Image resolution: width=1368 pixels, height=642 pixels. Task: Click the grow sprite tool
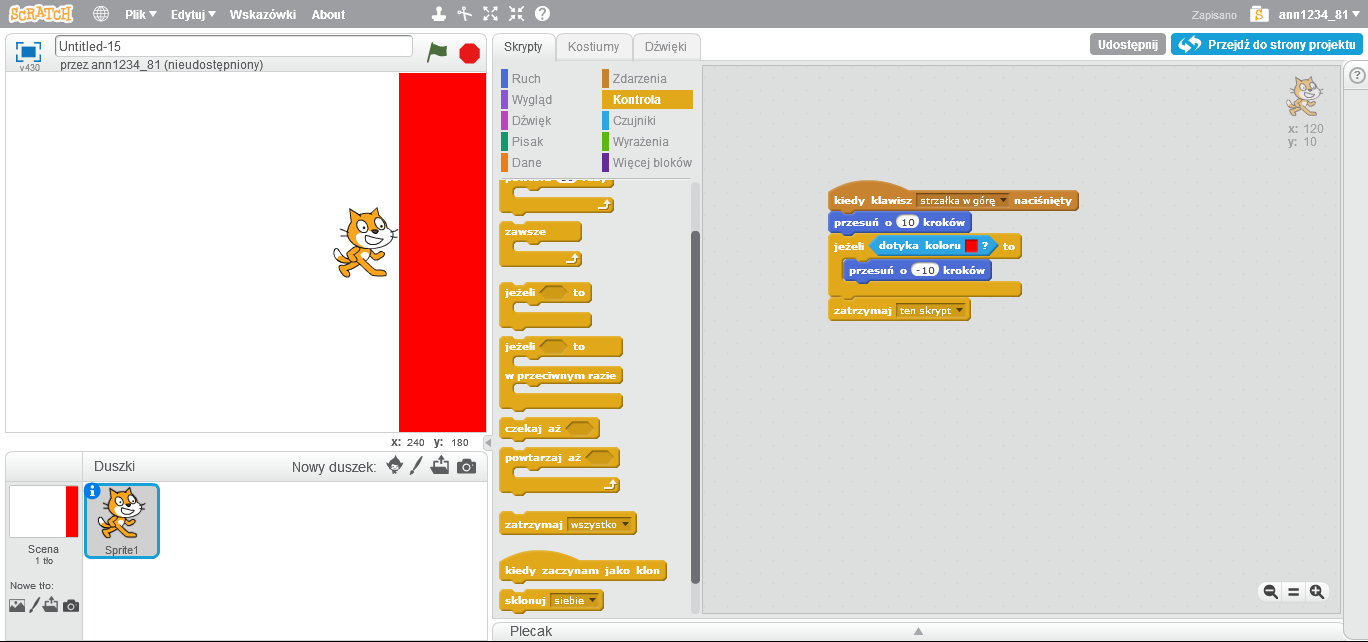click(489, 14)
